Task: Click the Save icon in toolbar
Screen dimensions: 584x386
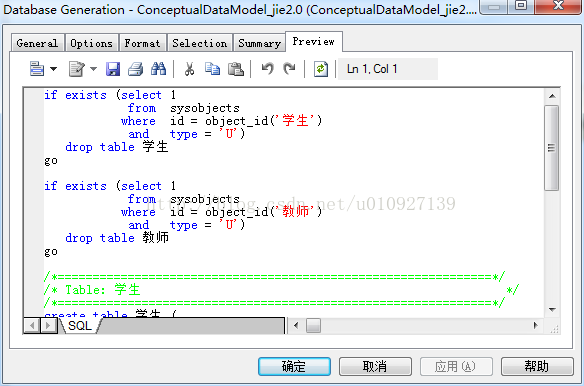Action: tap(113, 69)
